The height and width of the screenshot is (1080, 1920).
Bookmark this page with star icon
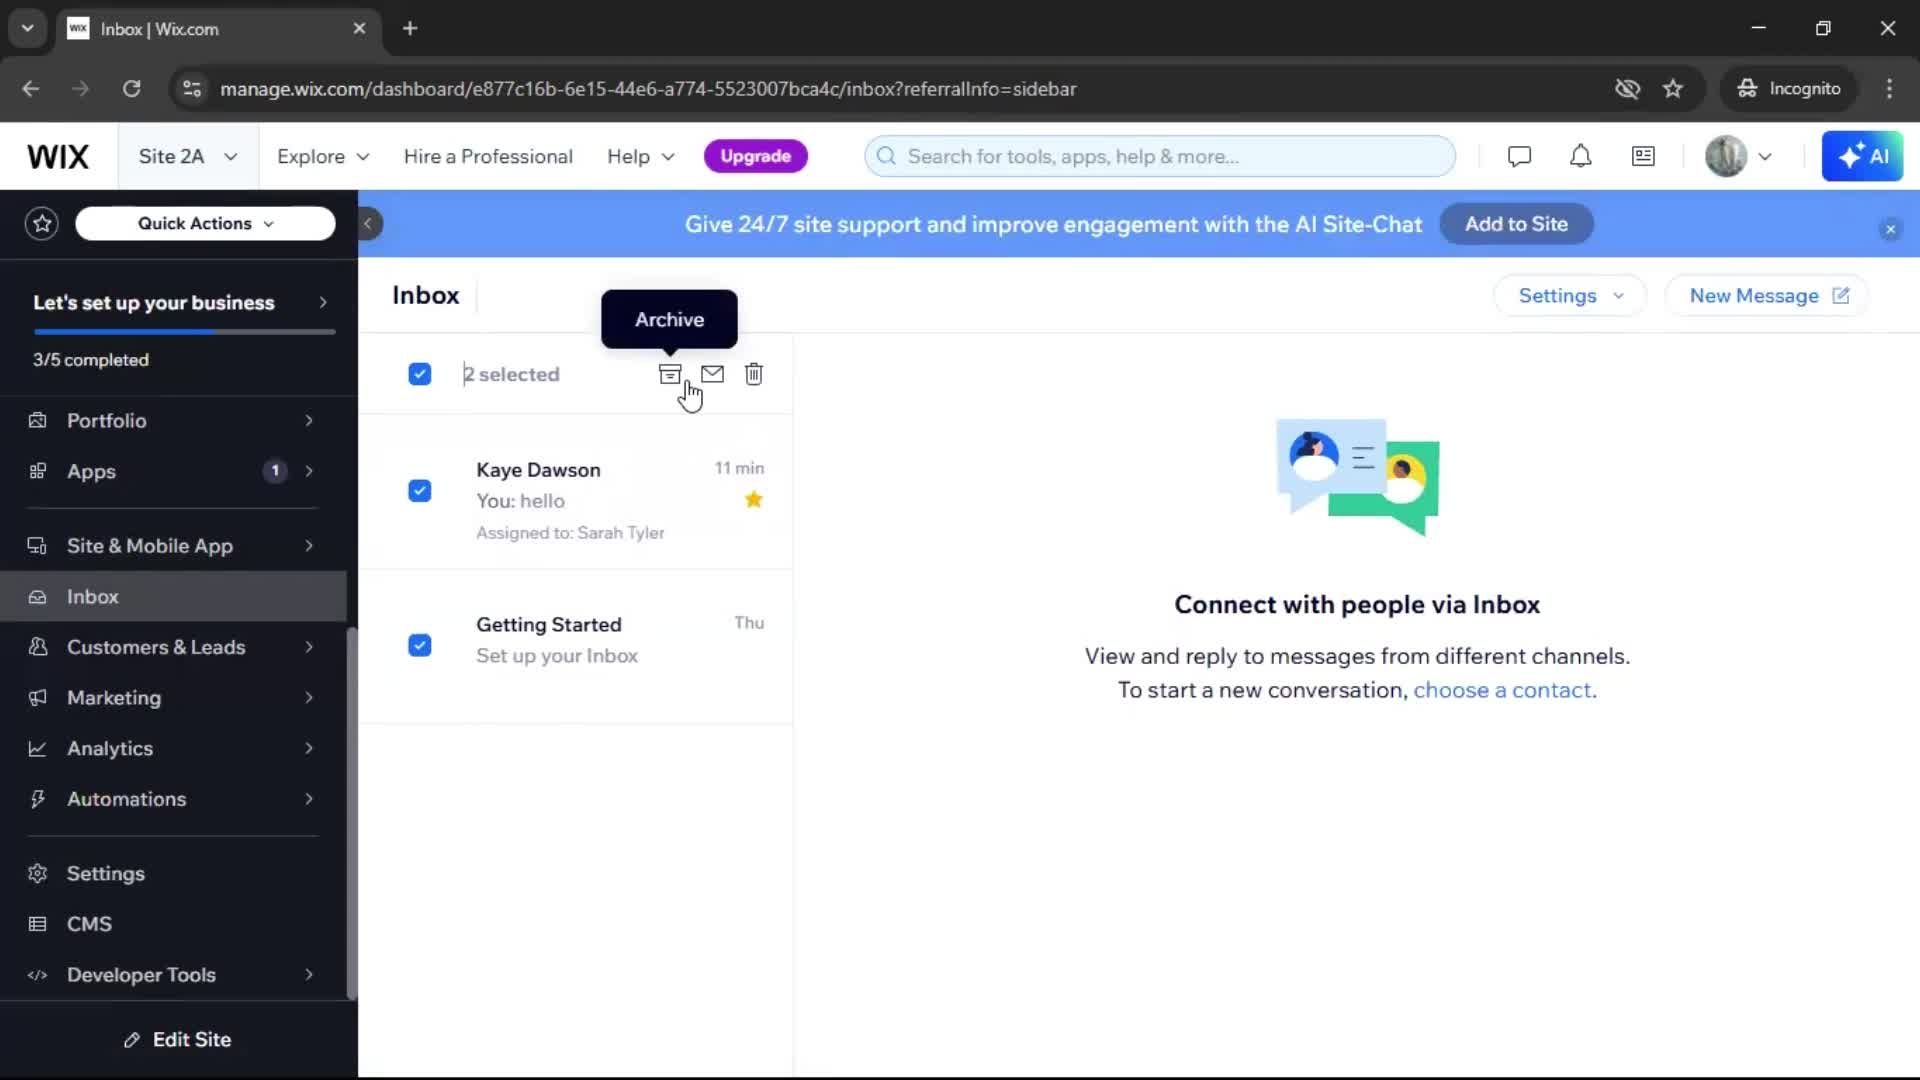coord(1673,88)
